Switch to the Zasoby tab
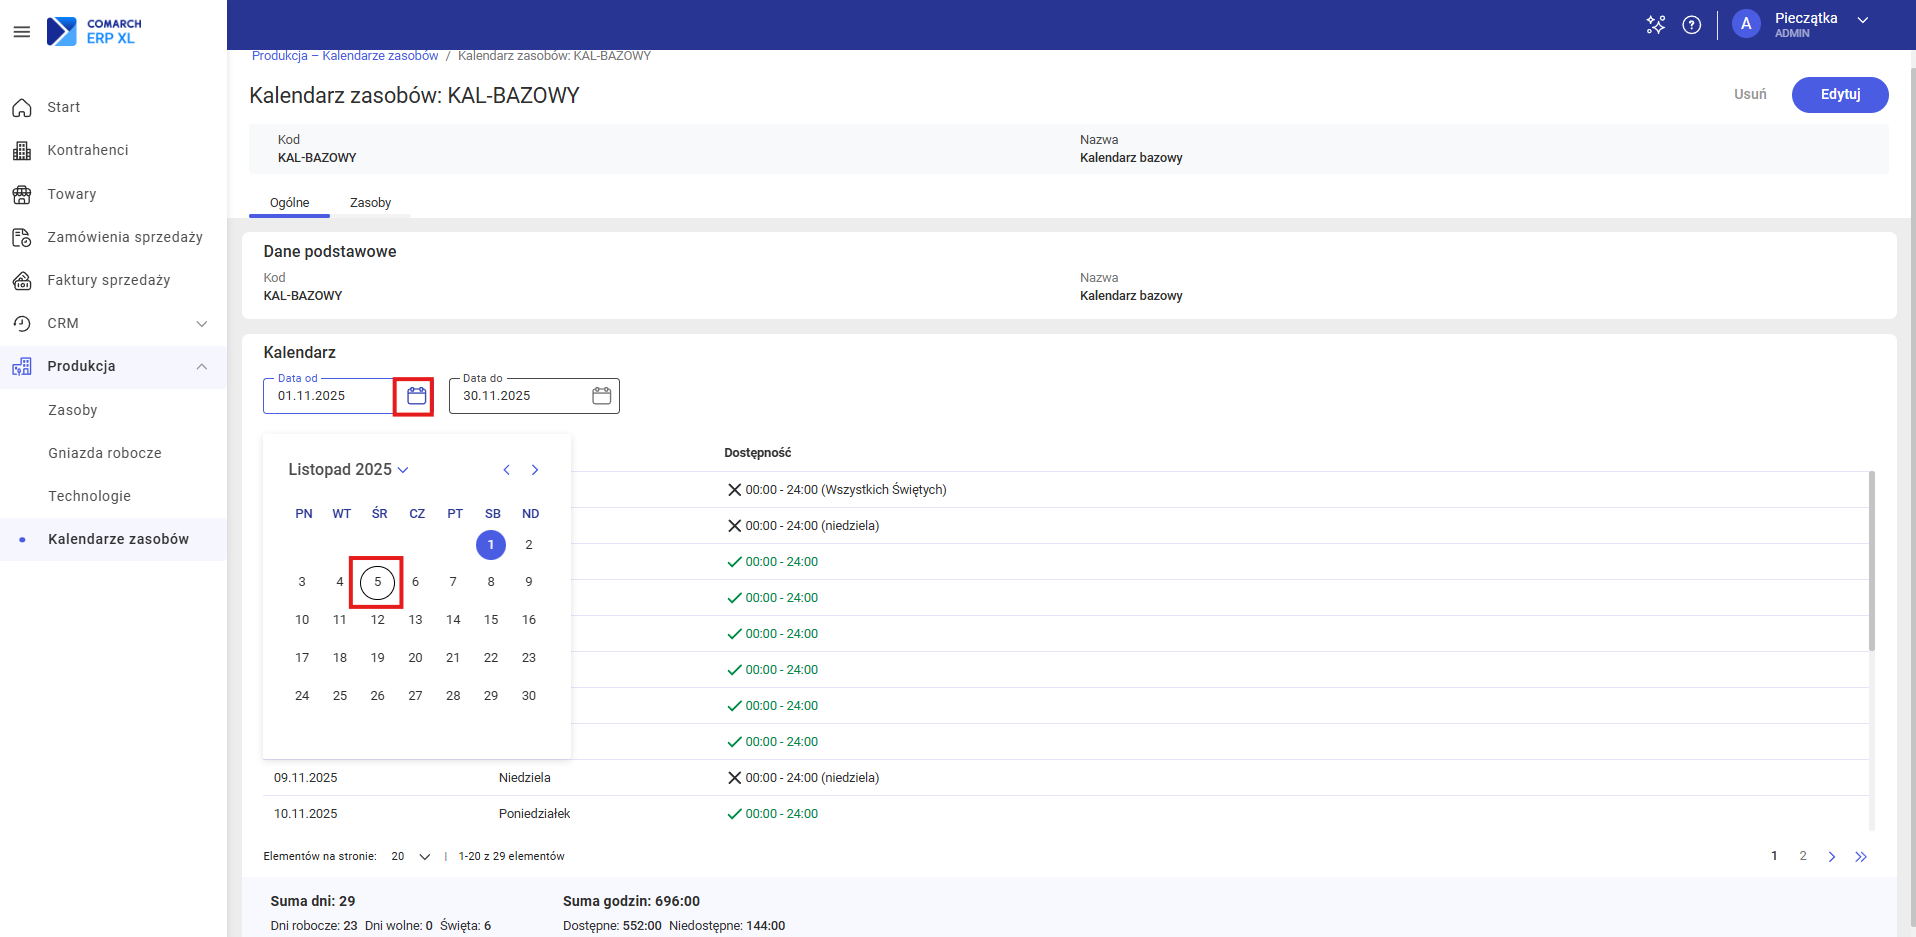Image resolution: width=1916 pixels, height=937 pixels. [x=370, y=203]
